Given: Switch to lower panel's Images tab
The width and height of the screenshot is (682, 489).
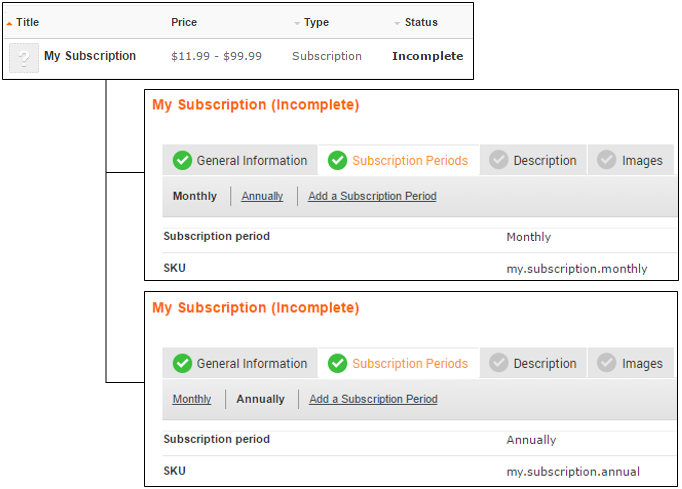Looking at the screenshot, I should click(642, 363).
